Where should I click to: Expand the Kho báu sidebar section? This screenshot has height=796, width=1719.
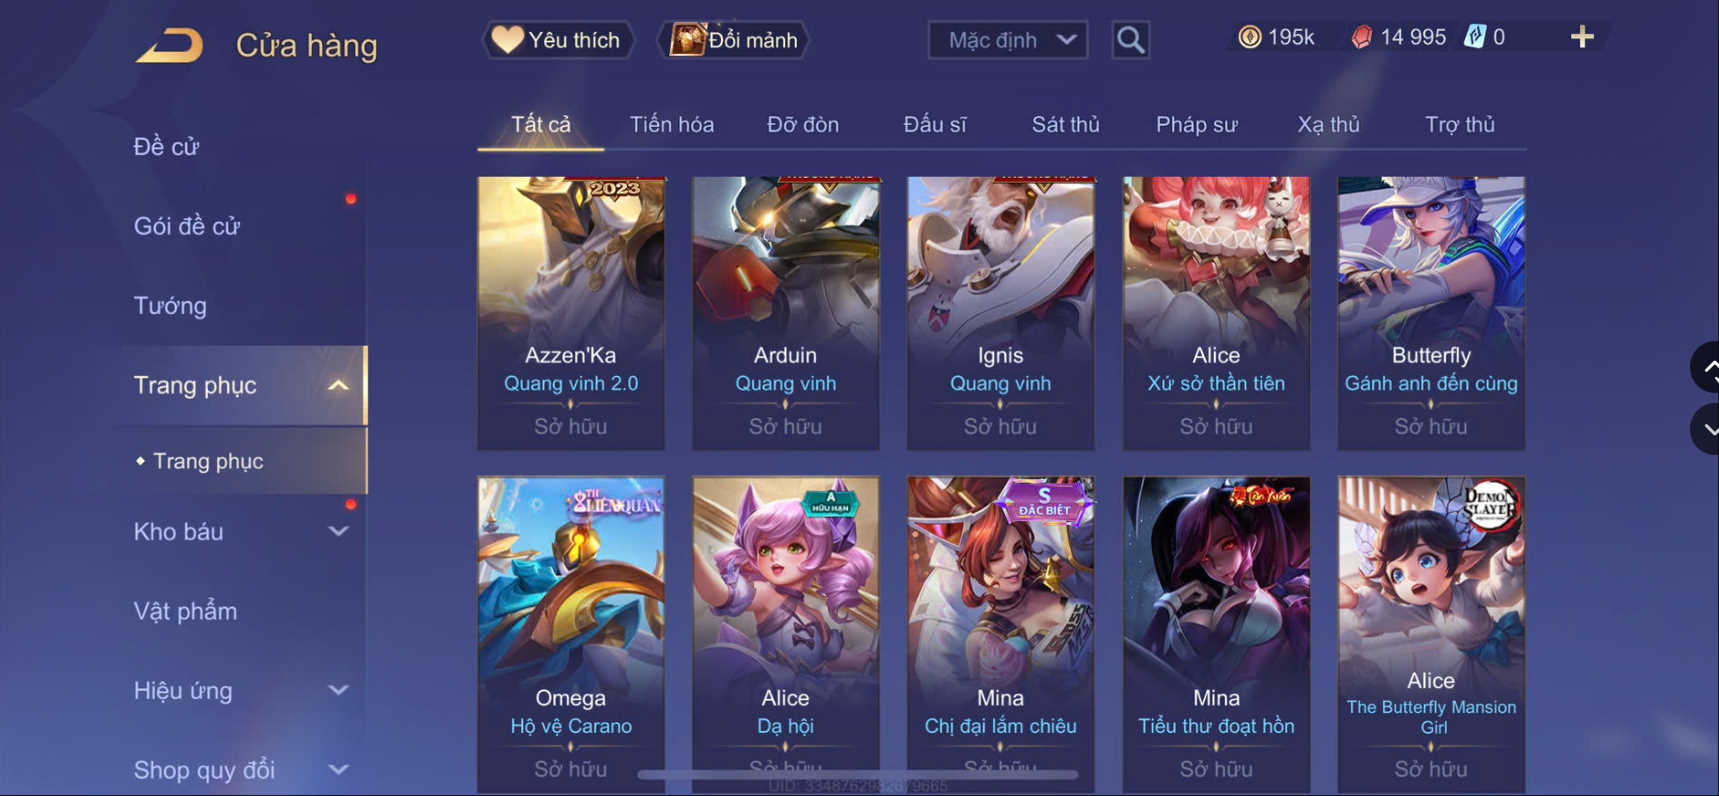tap(339, 531)
